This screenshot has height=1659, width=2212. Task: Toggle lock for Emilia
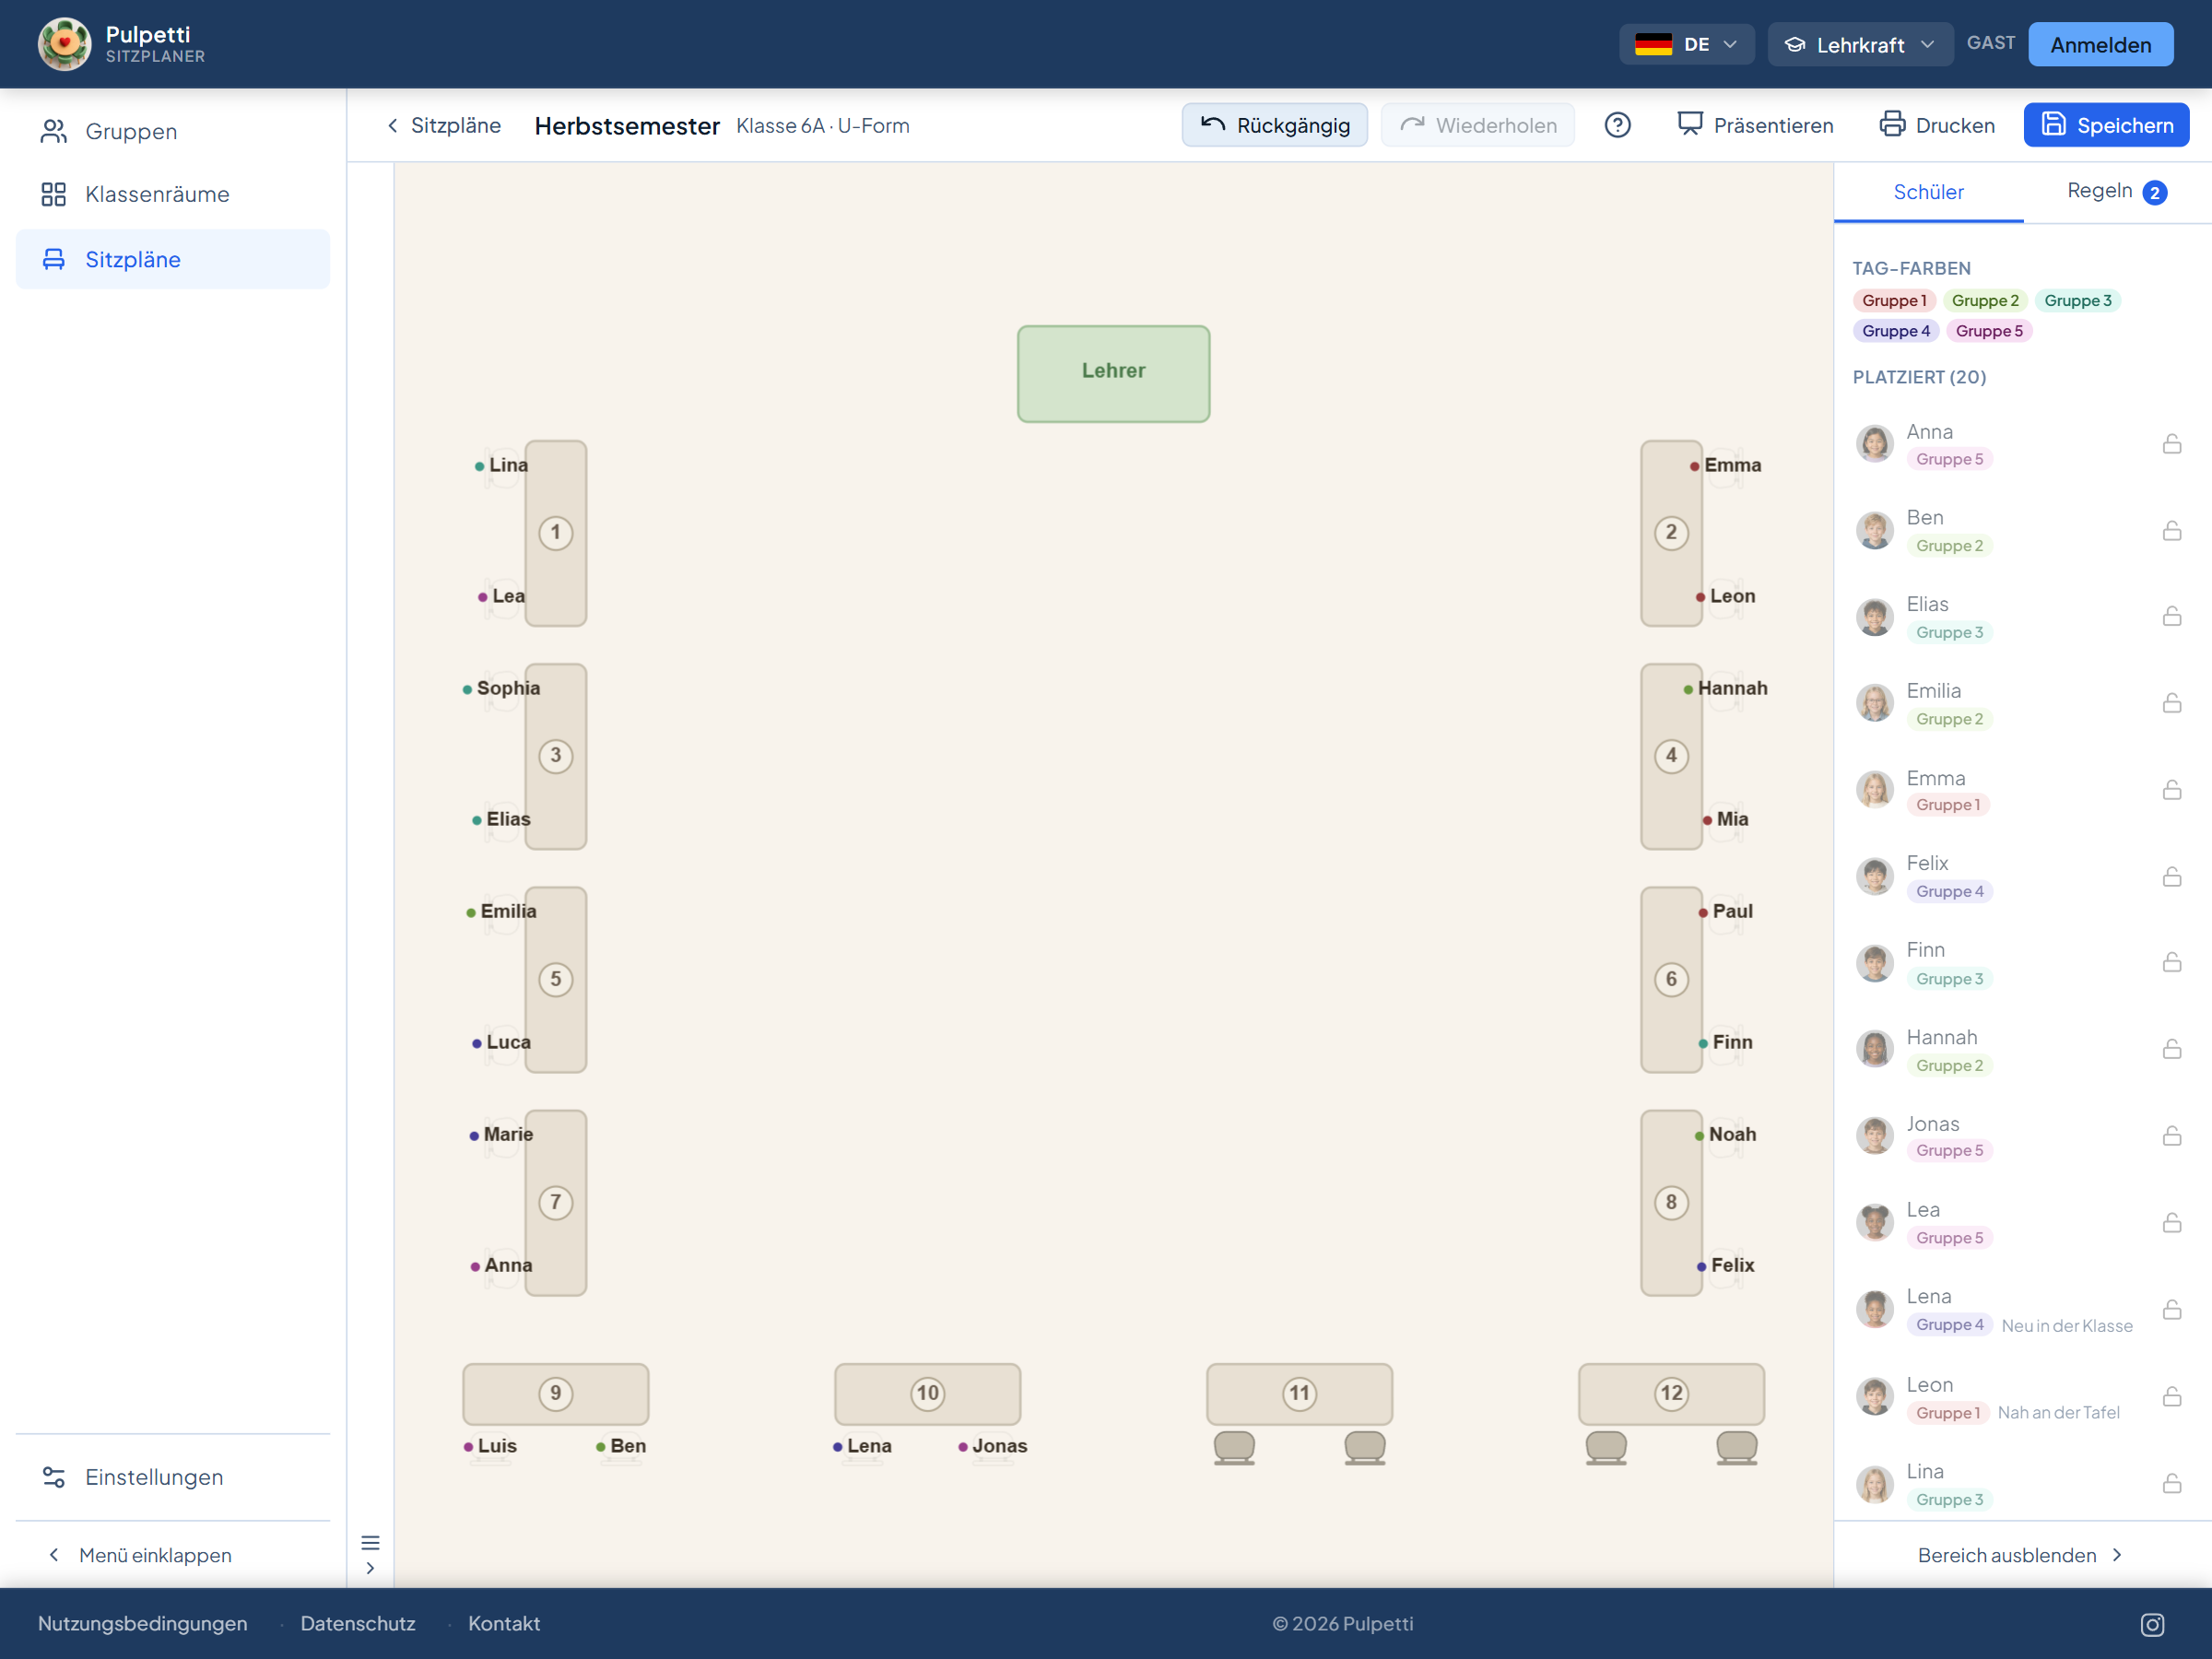[2171, 703]
